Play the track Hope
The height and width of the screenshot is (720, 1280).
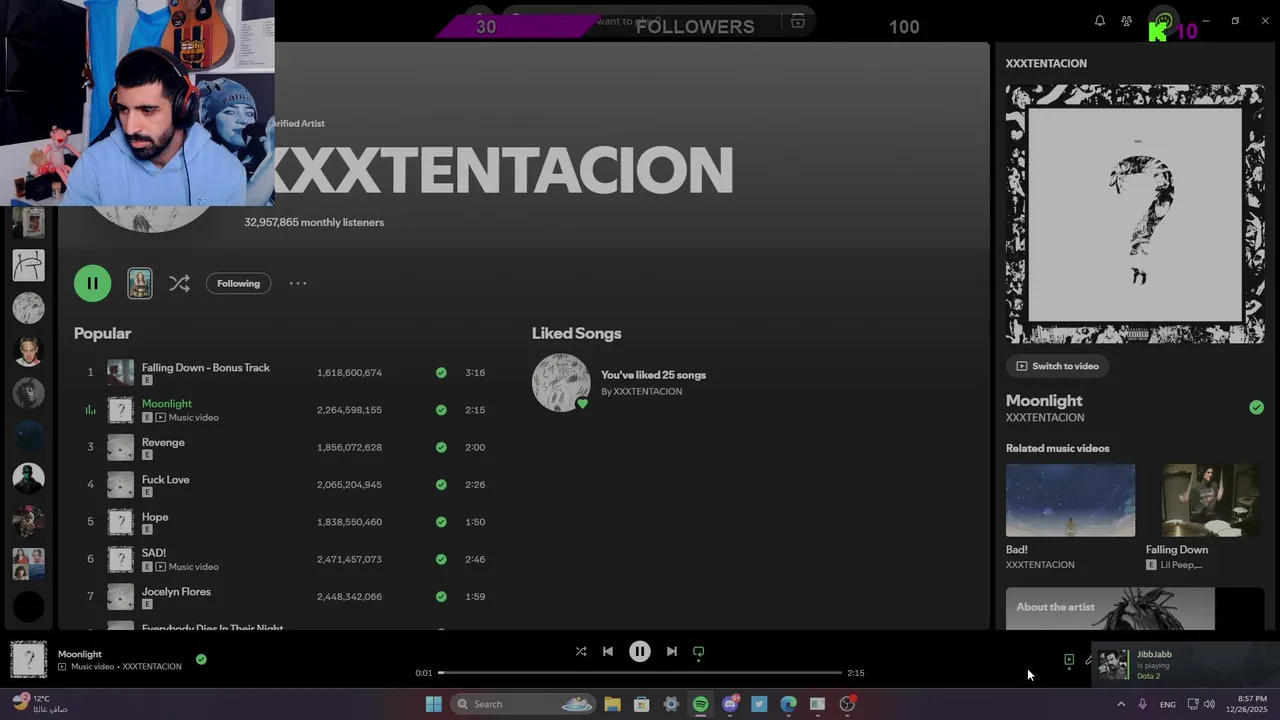pos(155,517)
